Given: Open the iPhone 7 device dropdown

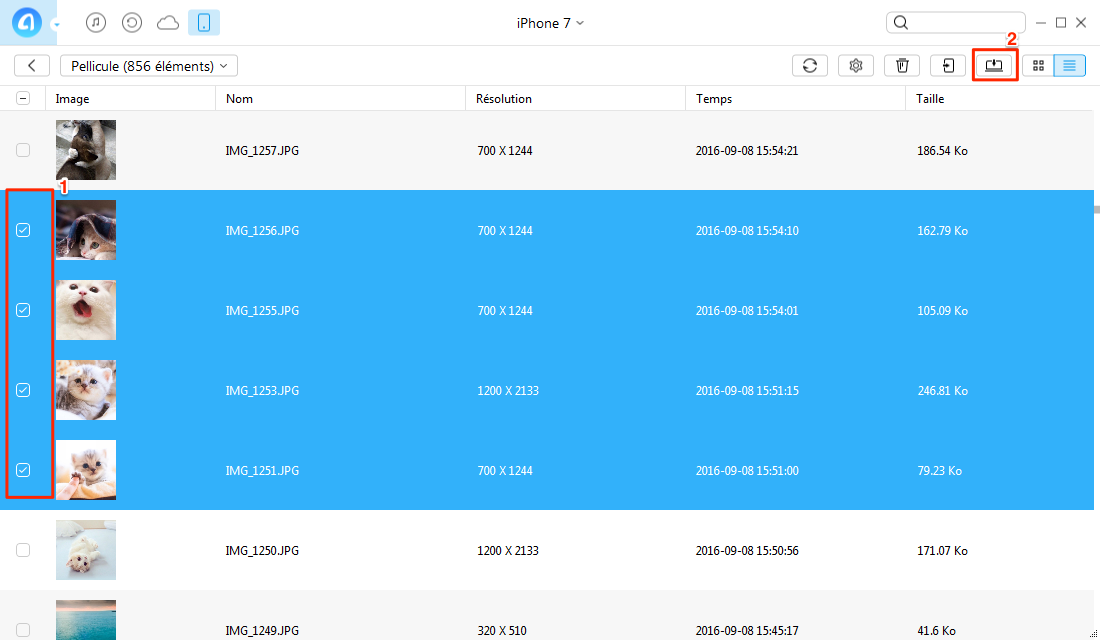Looking at the screenshot, I should coord(550,23).
